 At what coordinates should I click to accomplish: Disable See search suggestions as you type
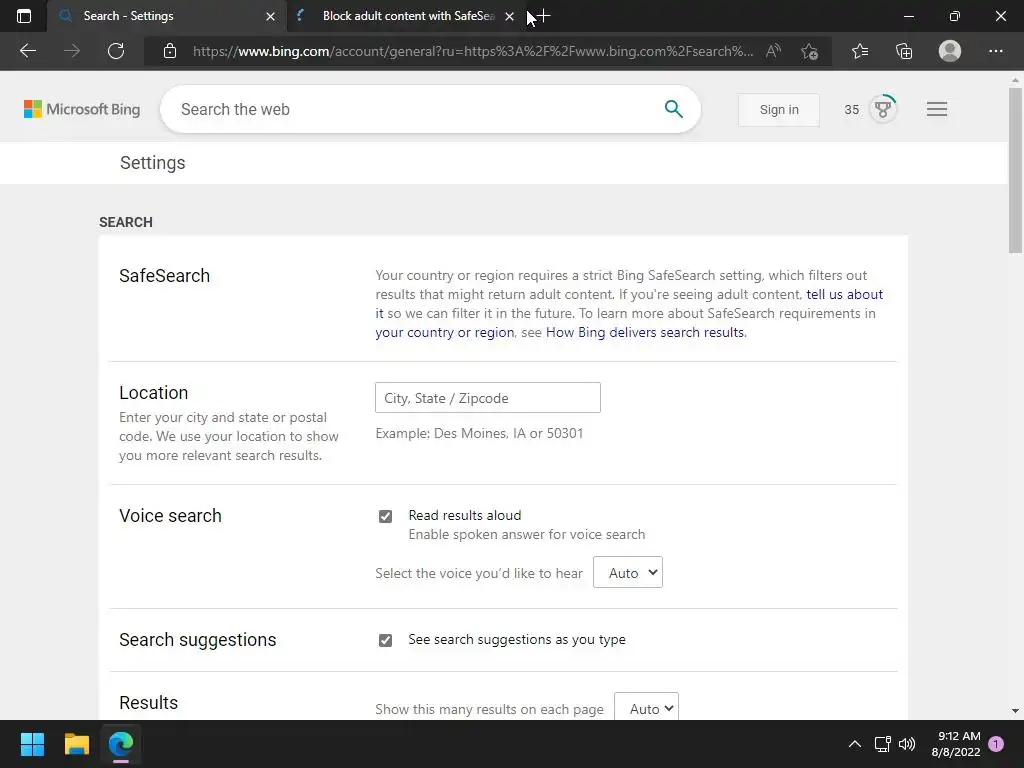(385, 640)
